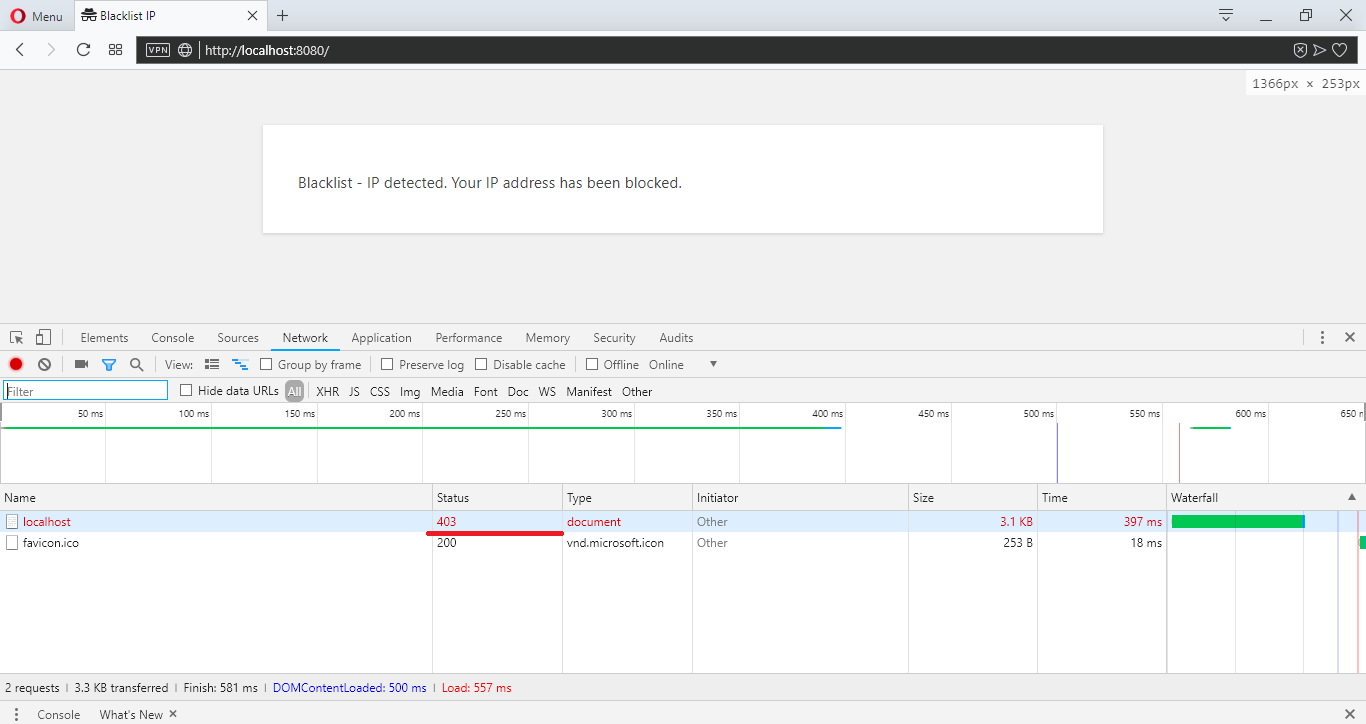Switch to large request rows view icon
Viewport: 1366px width, 724px height.
point(212,365)
